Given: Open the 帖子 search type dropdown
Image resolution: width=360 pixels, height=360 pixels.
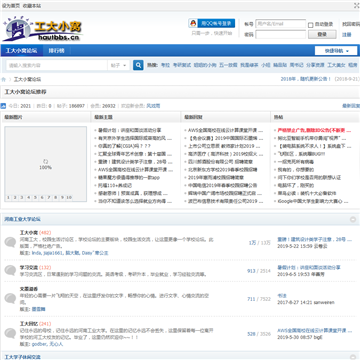Looking at the screenshot, I should pyautogui.click(x=119, y=65).
